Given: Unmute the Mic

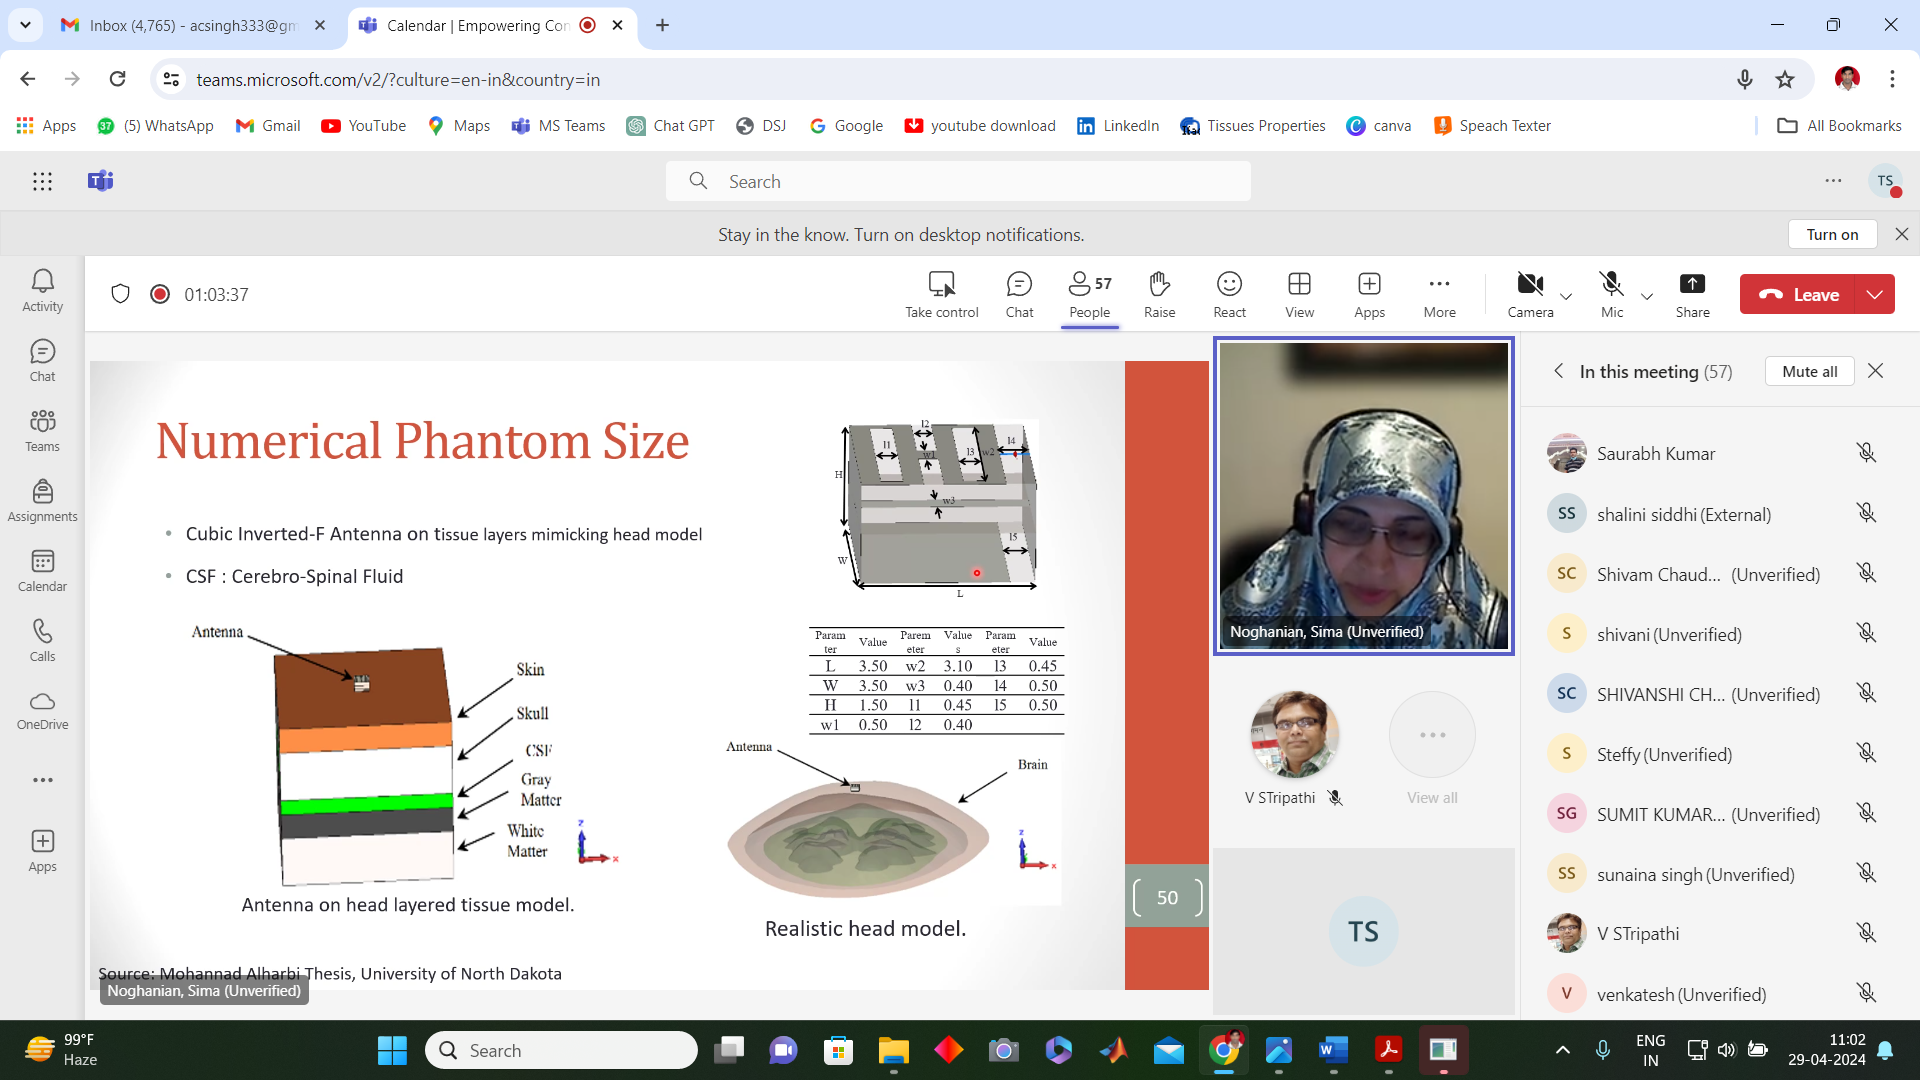Looking at the screenshot, I should coord(1611,294).
